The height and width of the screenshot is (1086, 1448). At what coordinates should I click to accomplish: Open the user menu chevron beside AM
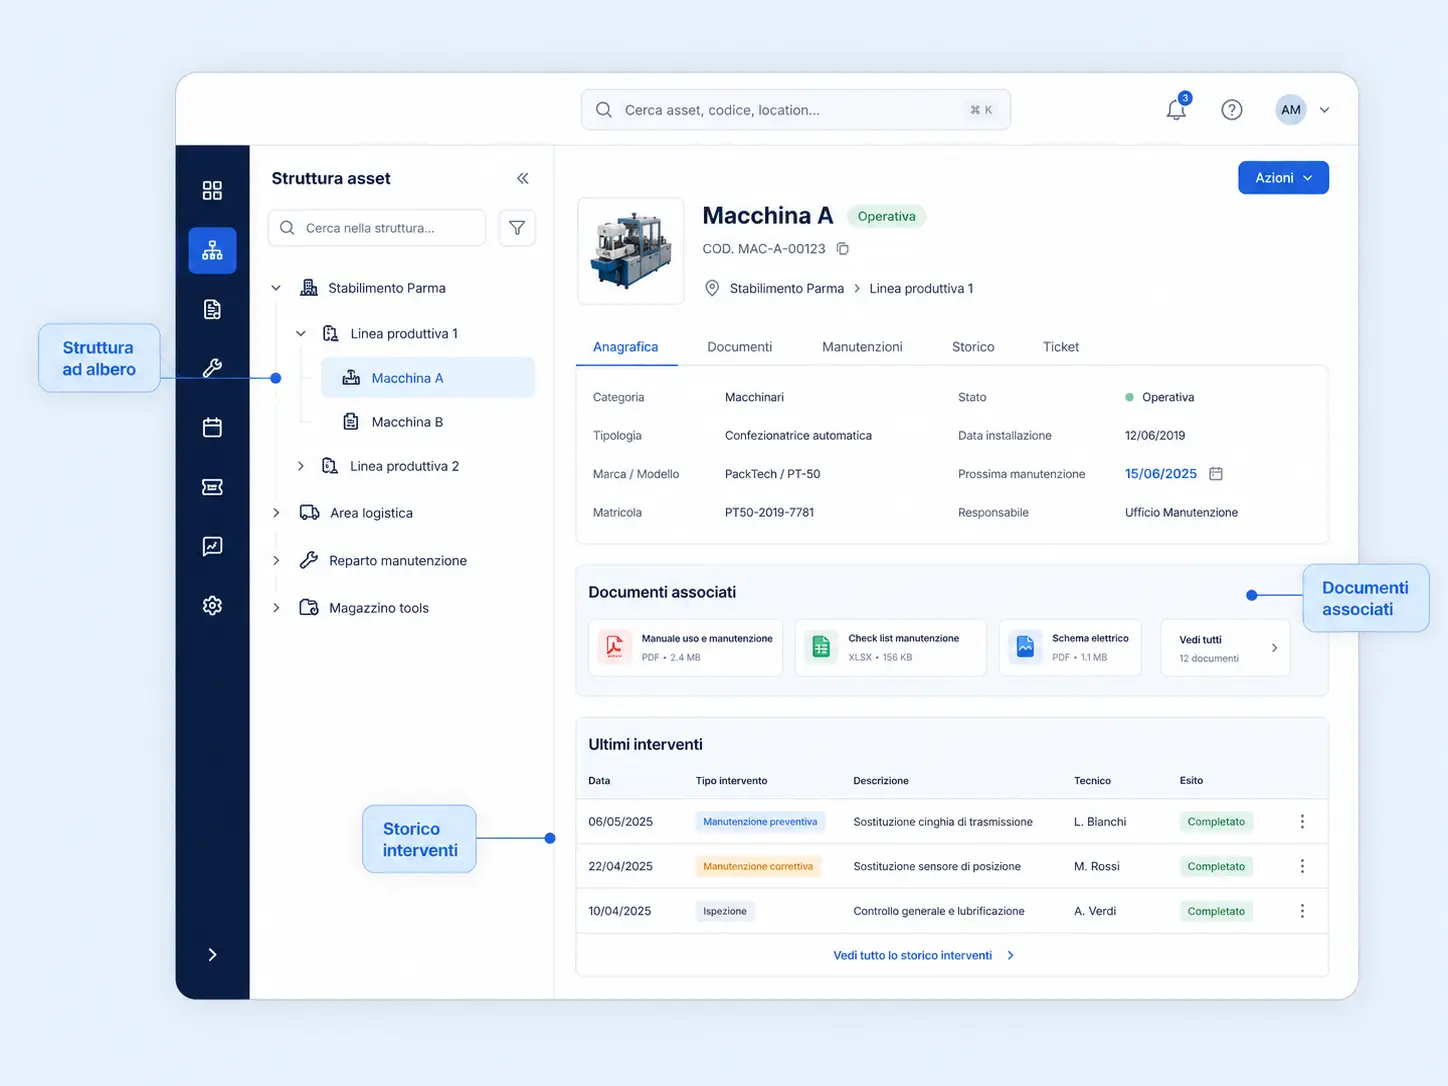(1324, 110)
